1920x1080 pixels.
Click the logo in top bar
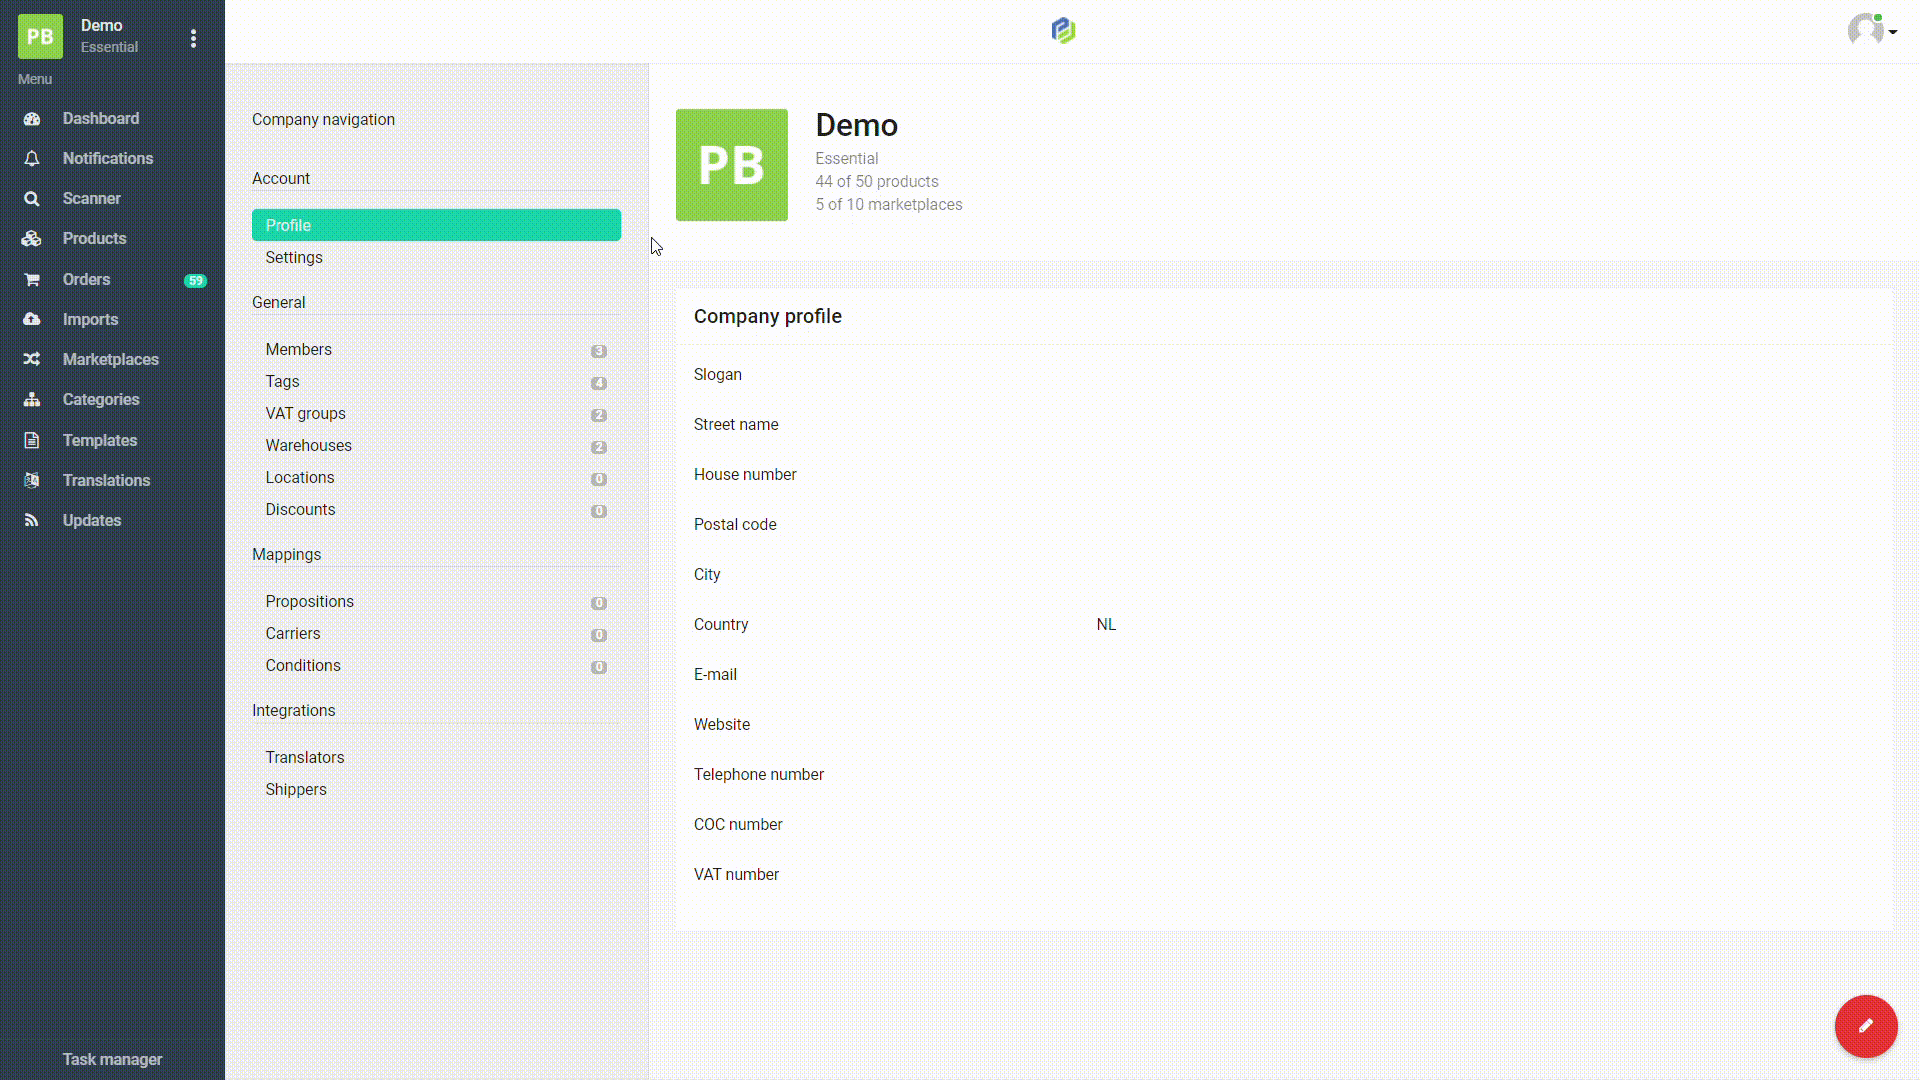pos(1063,31)
